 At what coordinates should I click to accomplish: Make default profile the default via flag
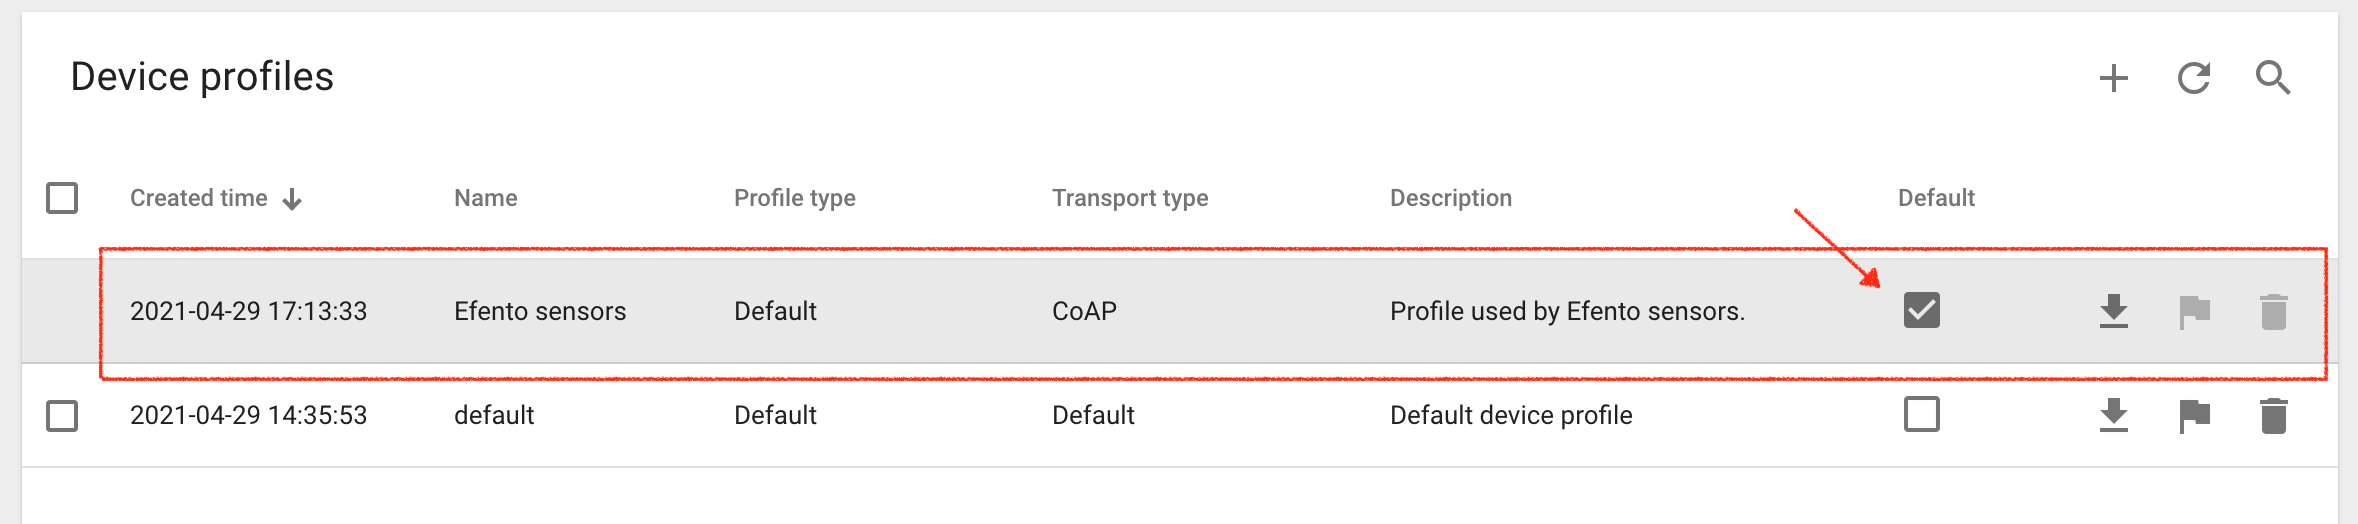pyautogui.click(x=2194, y=415)
